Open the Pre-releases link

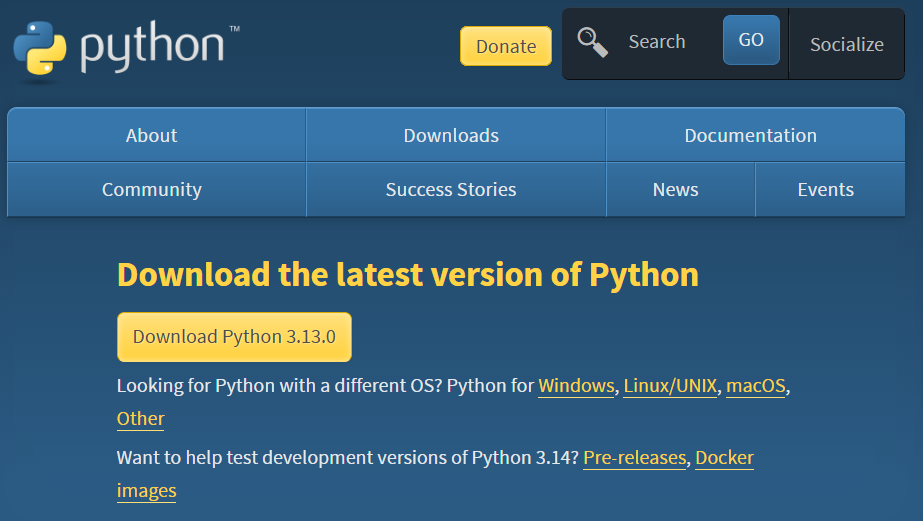[x=635, y=458]
